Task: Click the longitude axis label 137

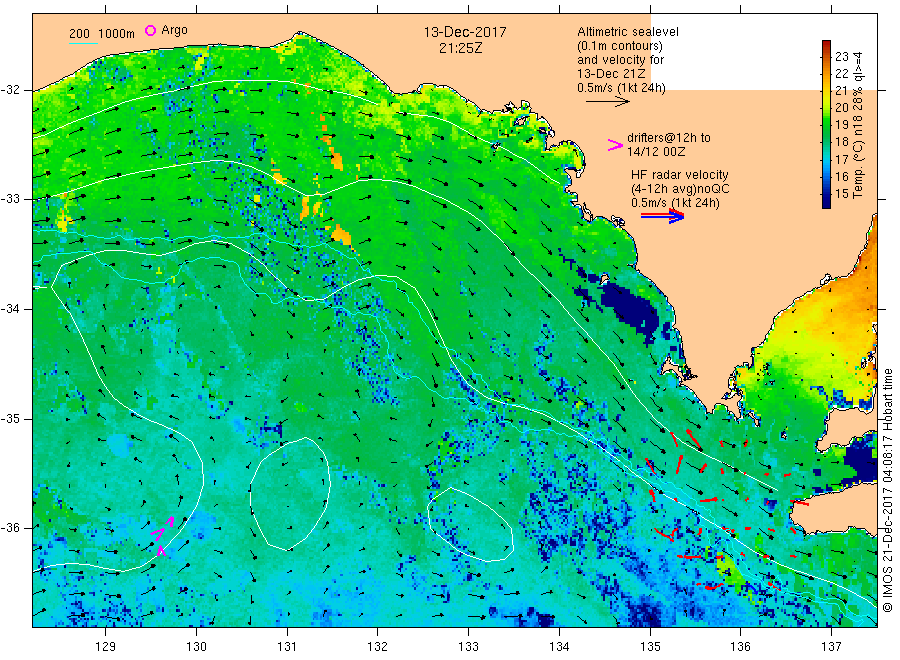Action: pos(831,647)
